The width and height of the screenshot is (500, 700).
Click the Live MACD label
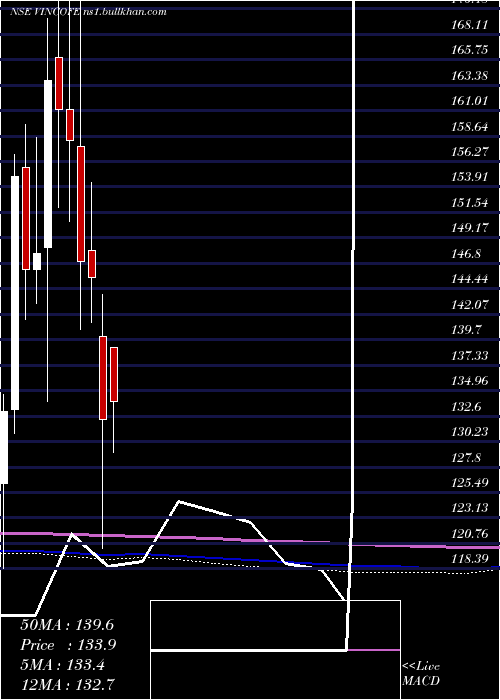point(421,674)
